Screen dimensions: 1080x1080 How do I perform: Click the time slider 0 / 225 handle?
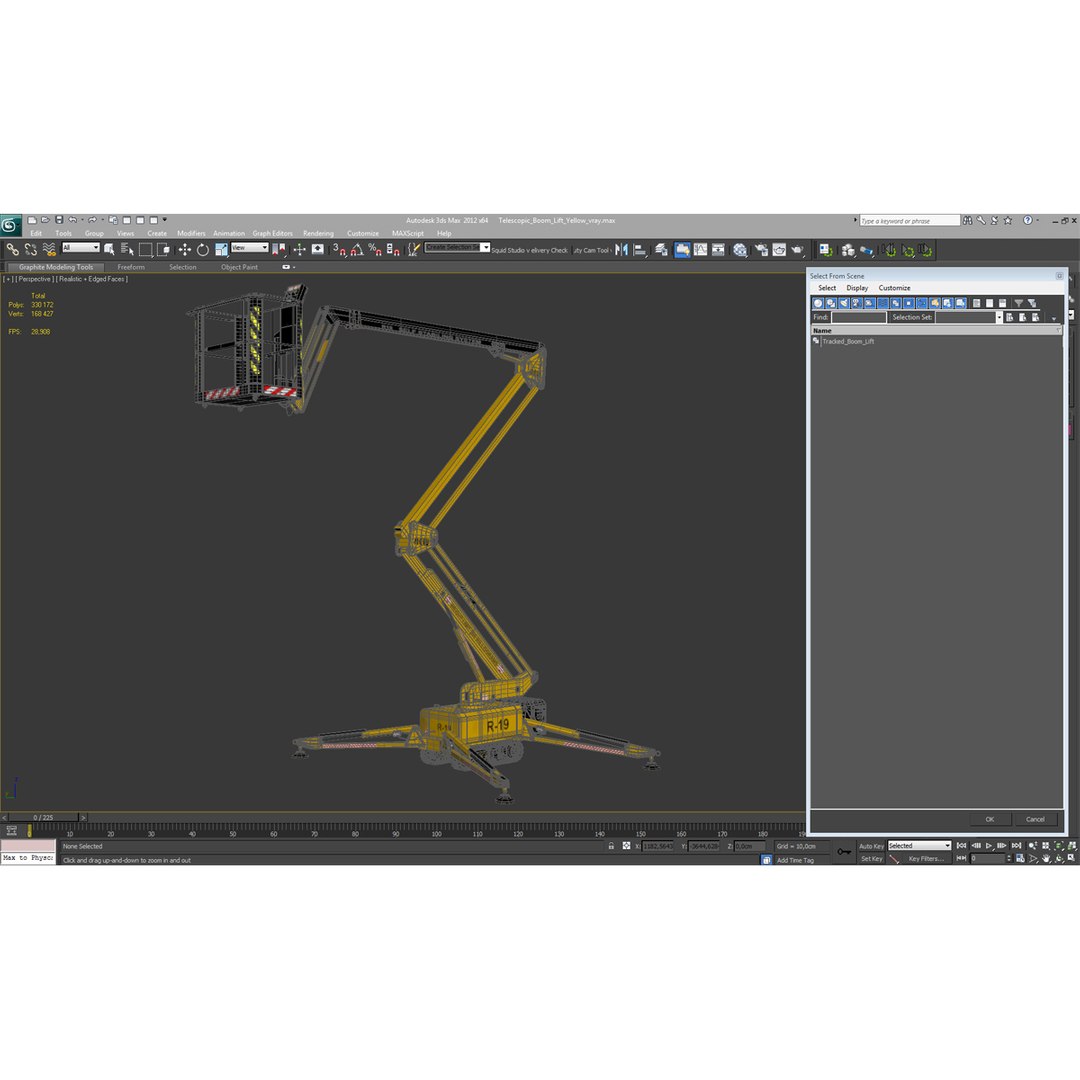click(43, 818)
